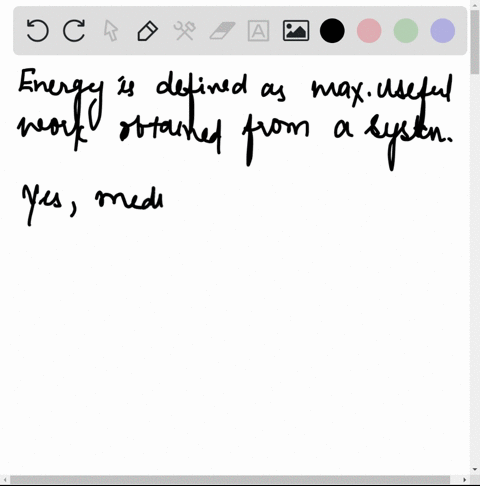Choose the black pen color
The width and height of the screenshot is (480, 486).
pos(332,31)
